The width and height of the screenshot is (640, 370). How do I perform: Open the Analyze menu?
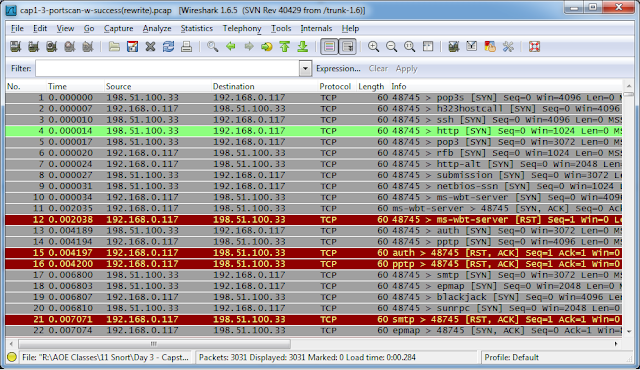(157, 29)
